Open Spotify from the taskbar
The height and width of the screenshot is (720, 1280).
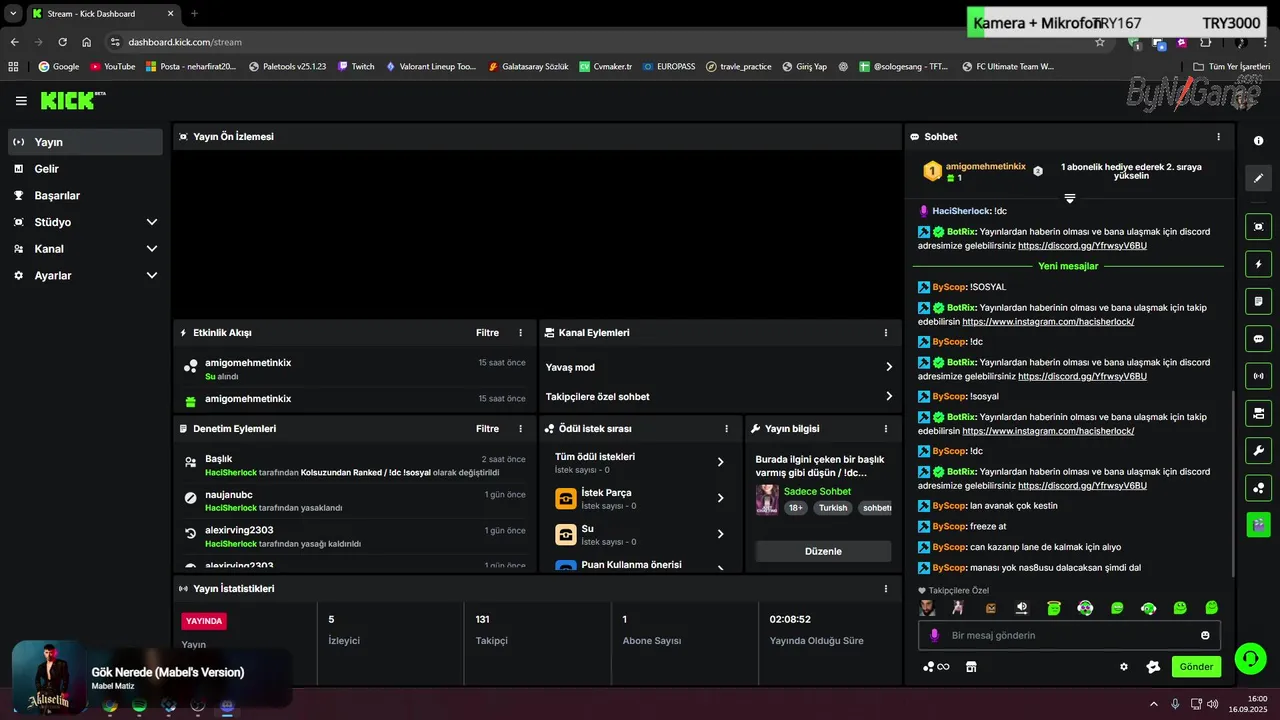[139, 706]
